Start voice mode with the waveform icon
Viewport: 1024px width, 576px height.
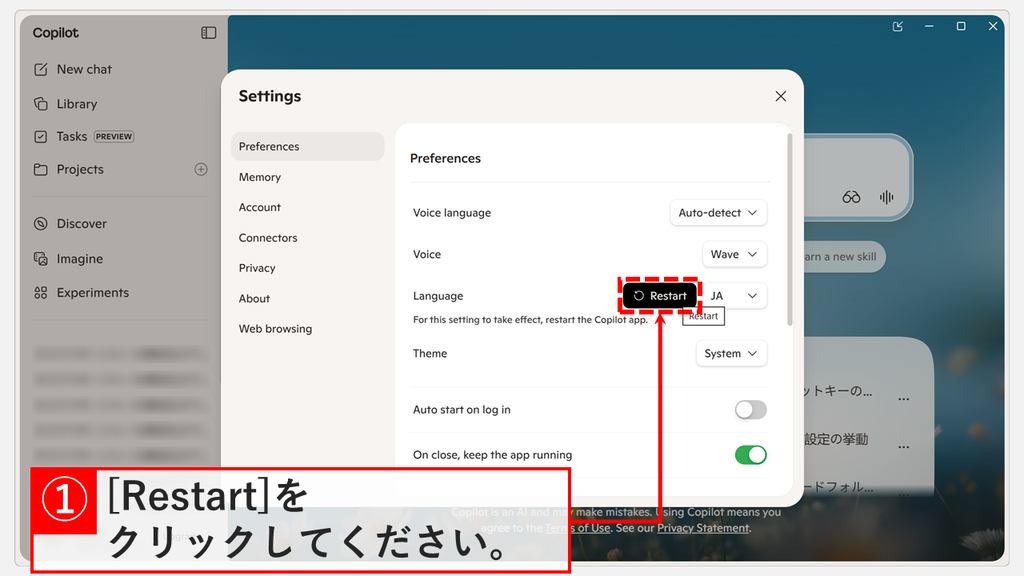[886, 197]
